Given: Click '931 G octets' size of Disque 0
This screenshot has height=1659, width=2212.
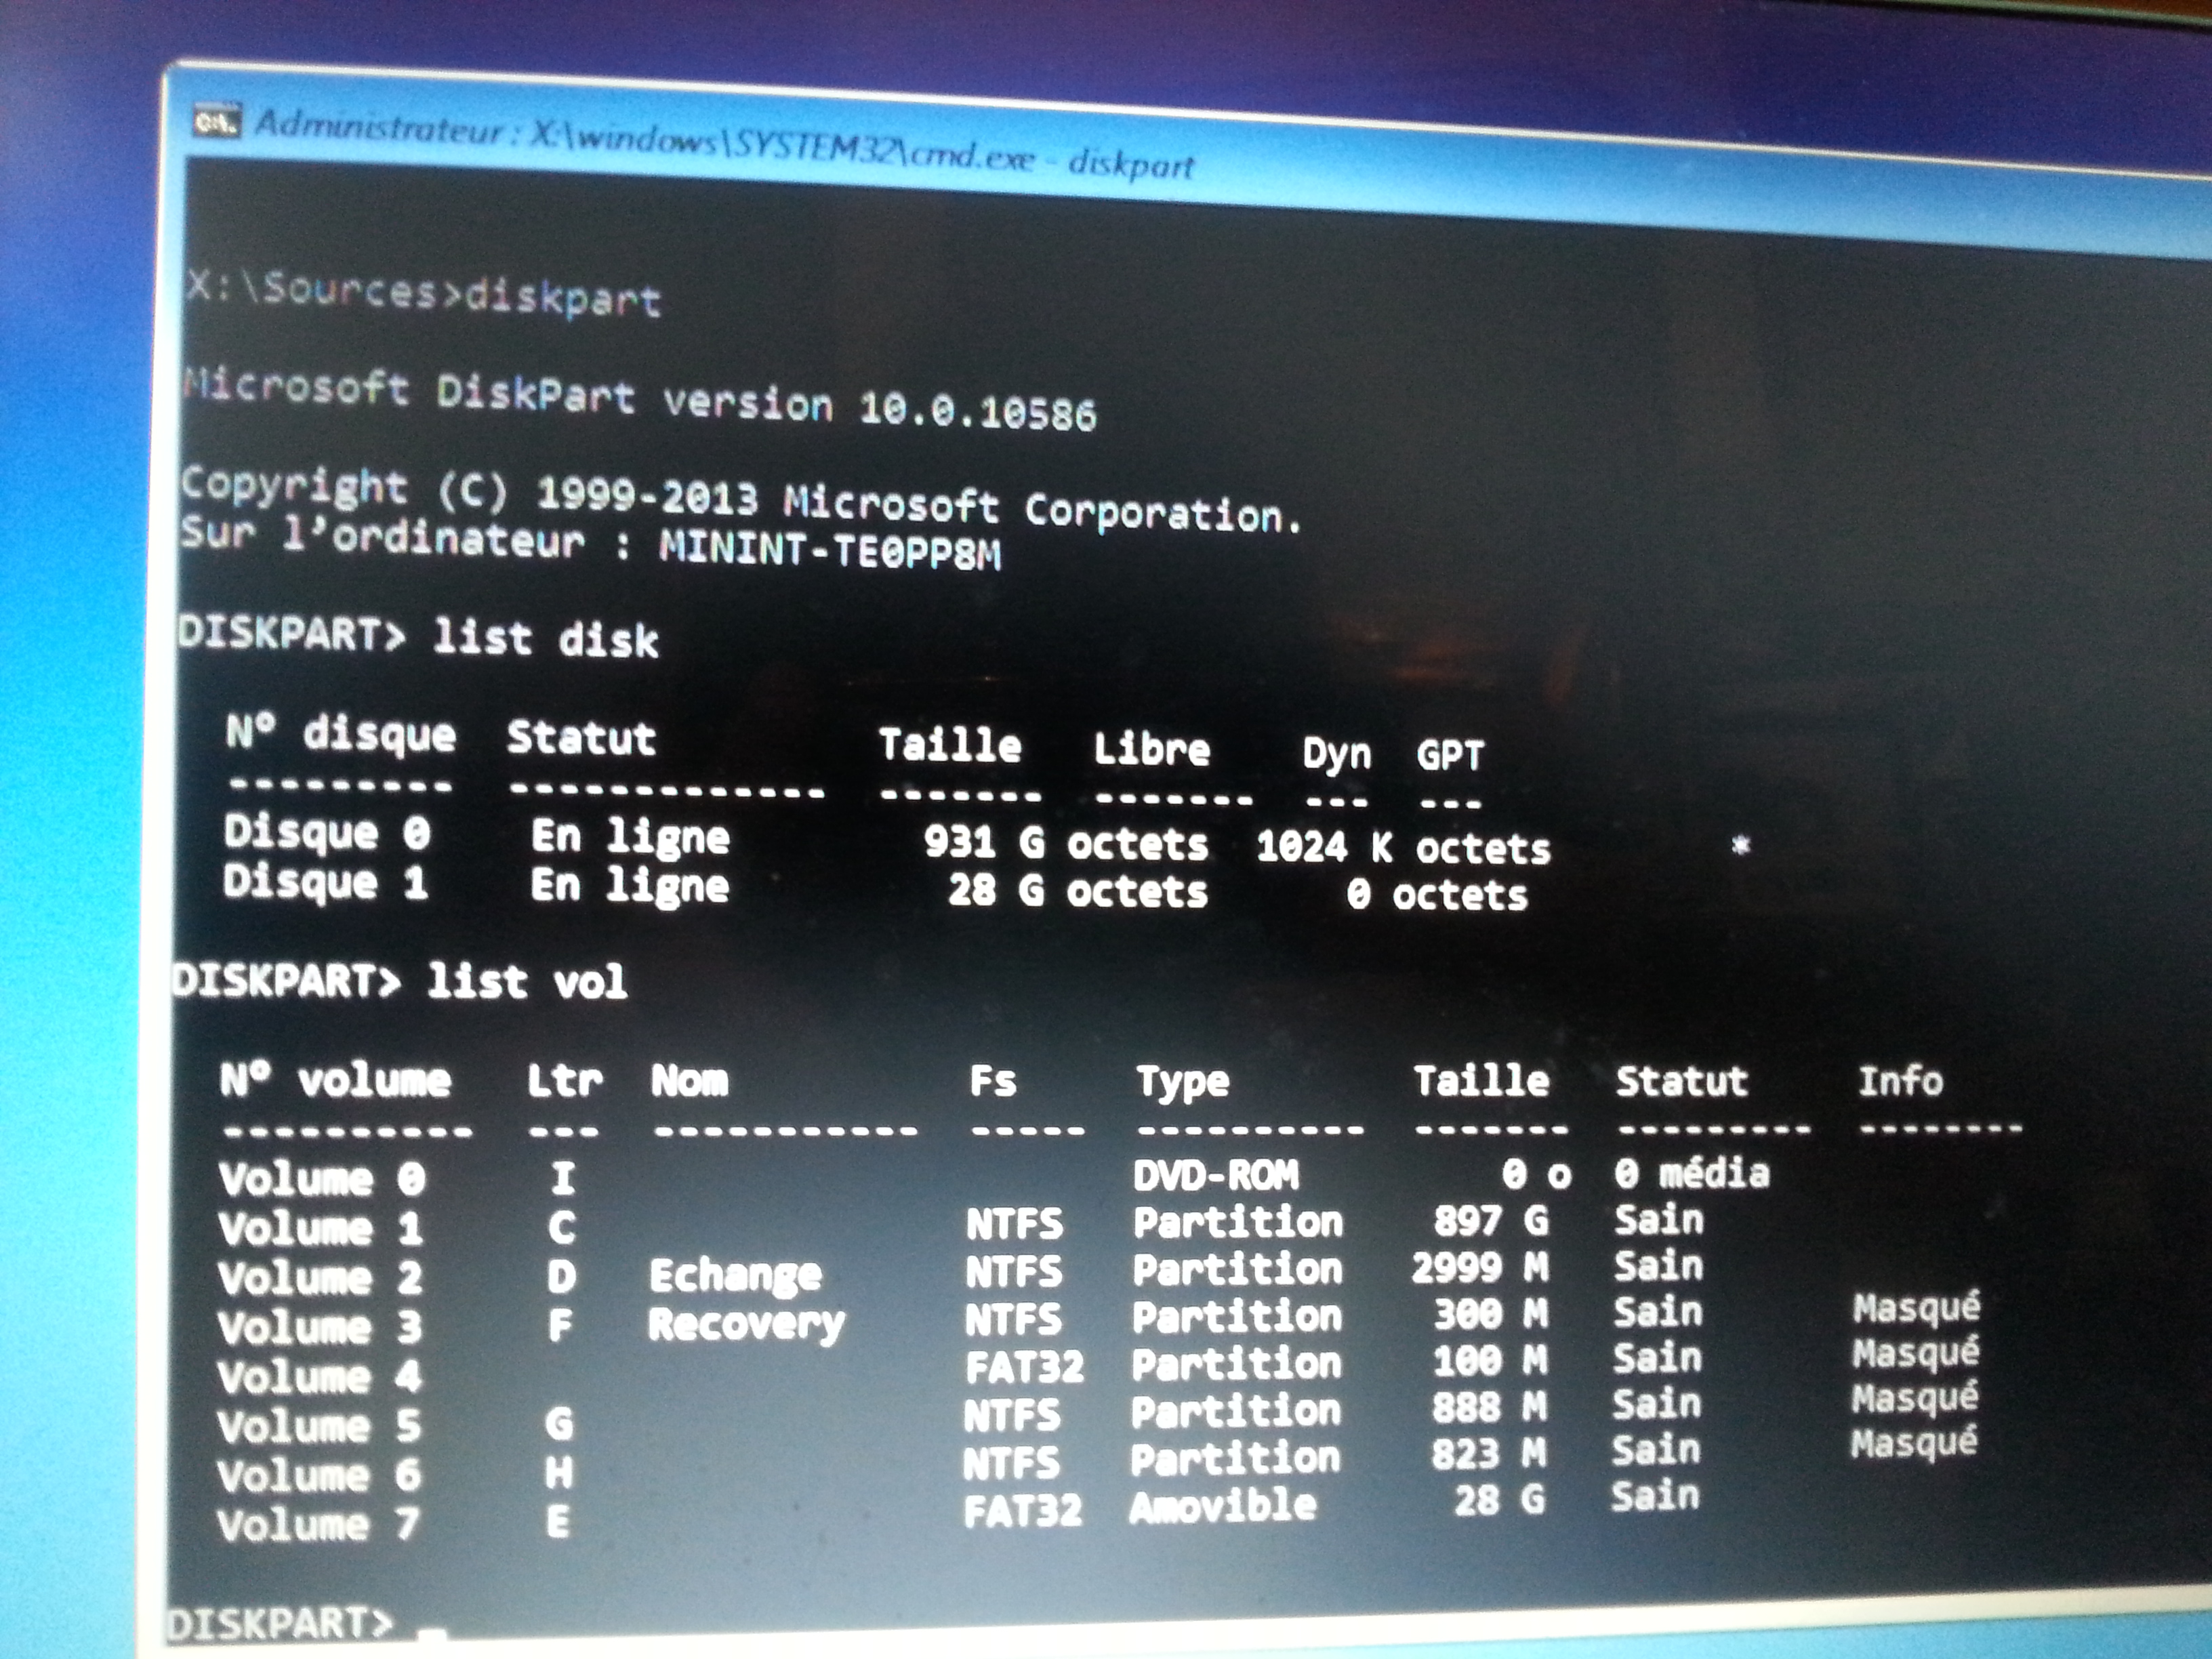Looking at the screenshot, I should [1066, 843].
